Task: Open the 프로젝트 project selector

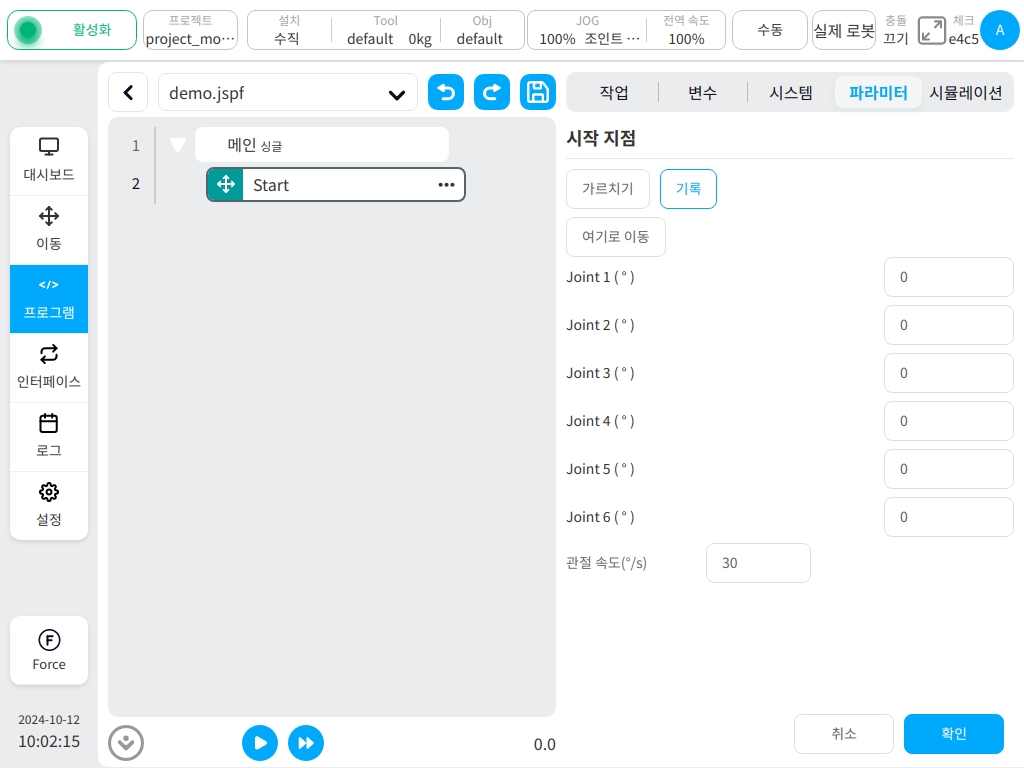Action: coord(190,30)
